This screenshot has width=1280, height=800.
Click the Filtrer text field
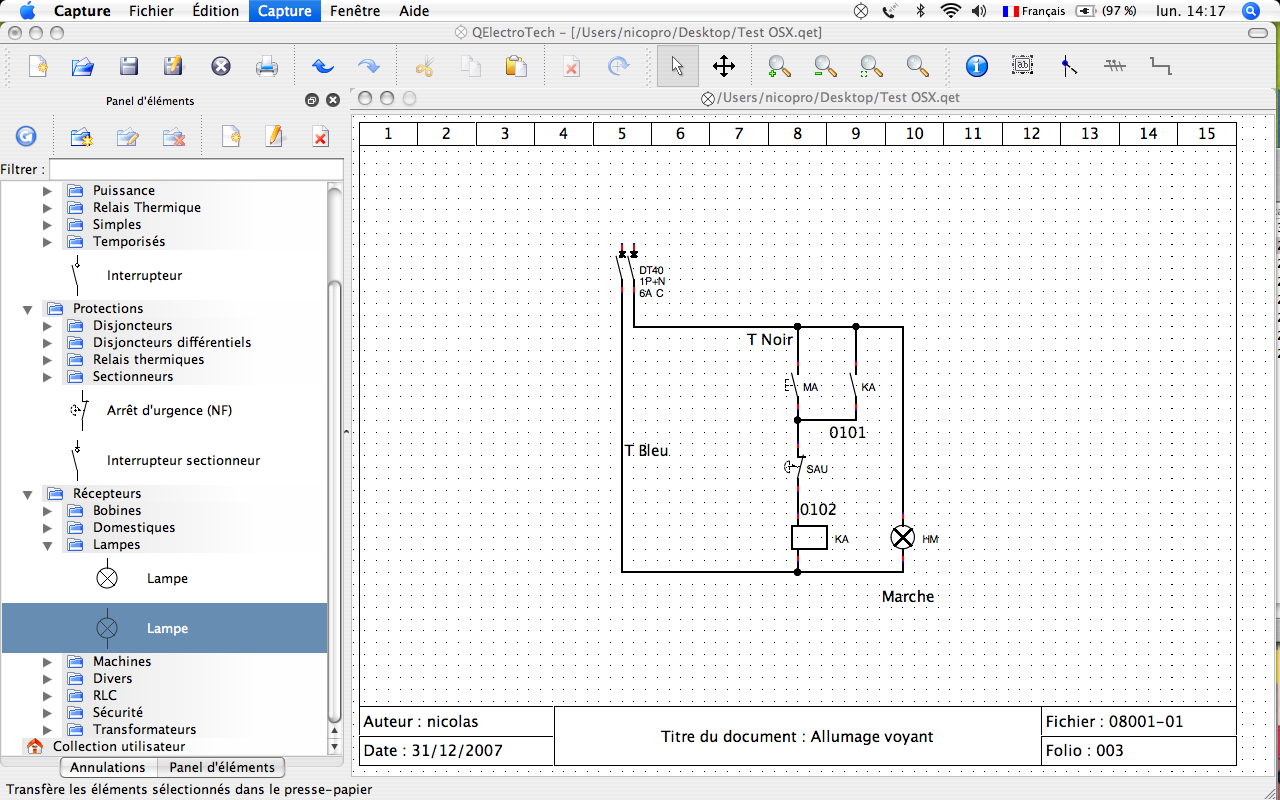[x=189, y=170]
